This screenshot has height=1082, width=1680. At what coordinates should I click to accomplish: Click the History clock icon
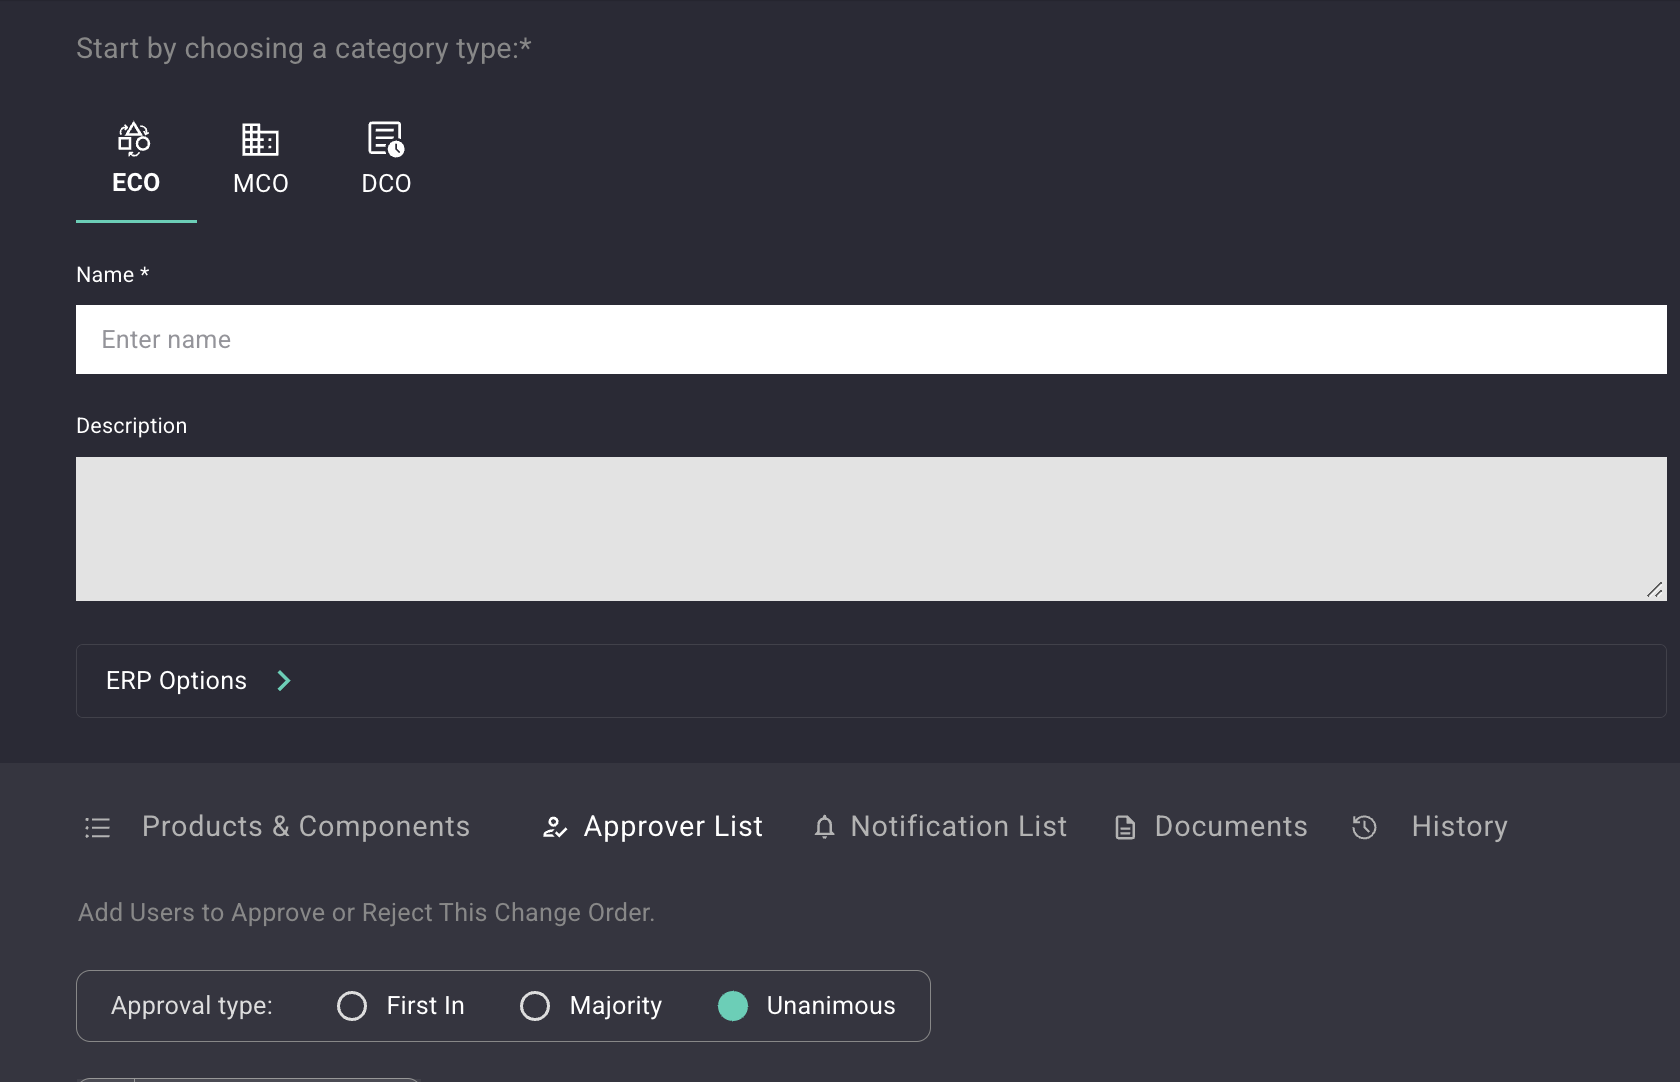[1364, 827]
